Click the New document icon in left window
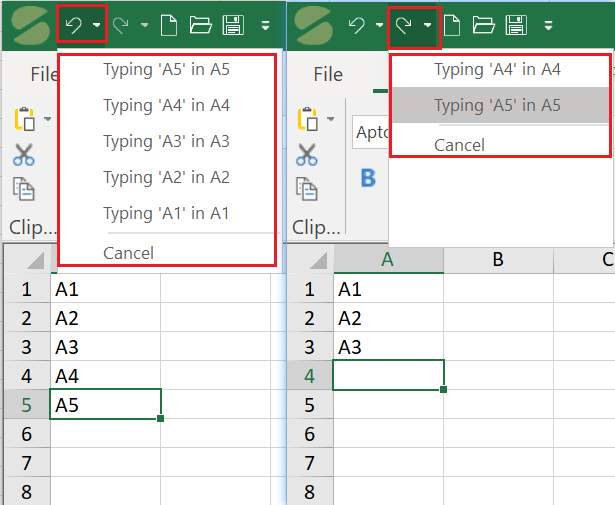This screenshot has width=615, height=505. point(169,25)
